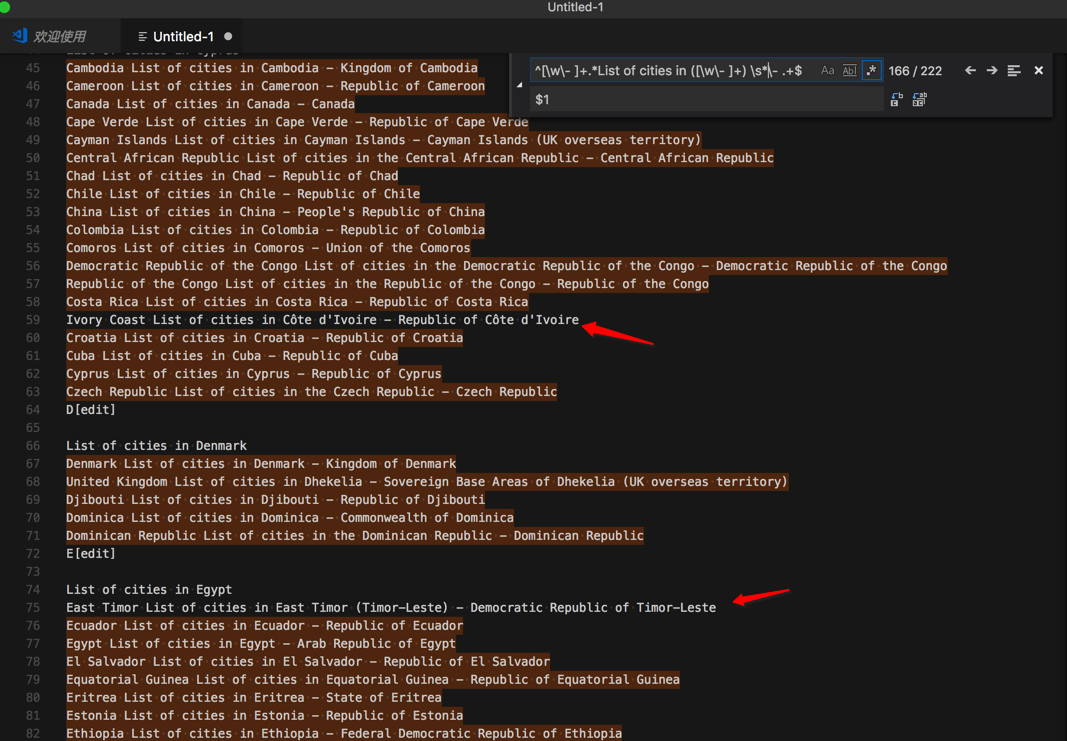
Task: Click the Ivory Coast line of text
Action: click(x=323, y=320)
